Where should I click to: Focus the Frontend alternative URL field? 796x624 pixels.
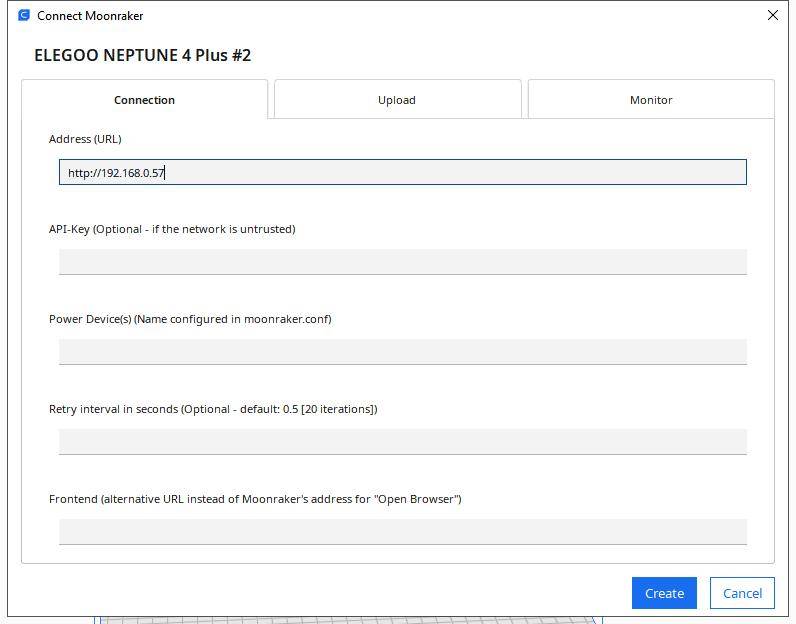403,532
